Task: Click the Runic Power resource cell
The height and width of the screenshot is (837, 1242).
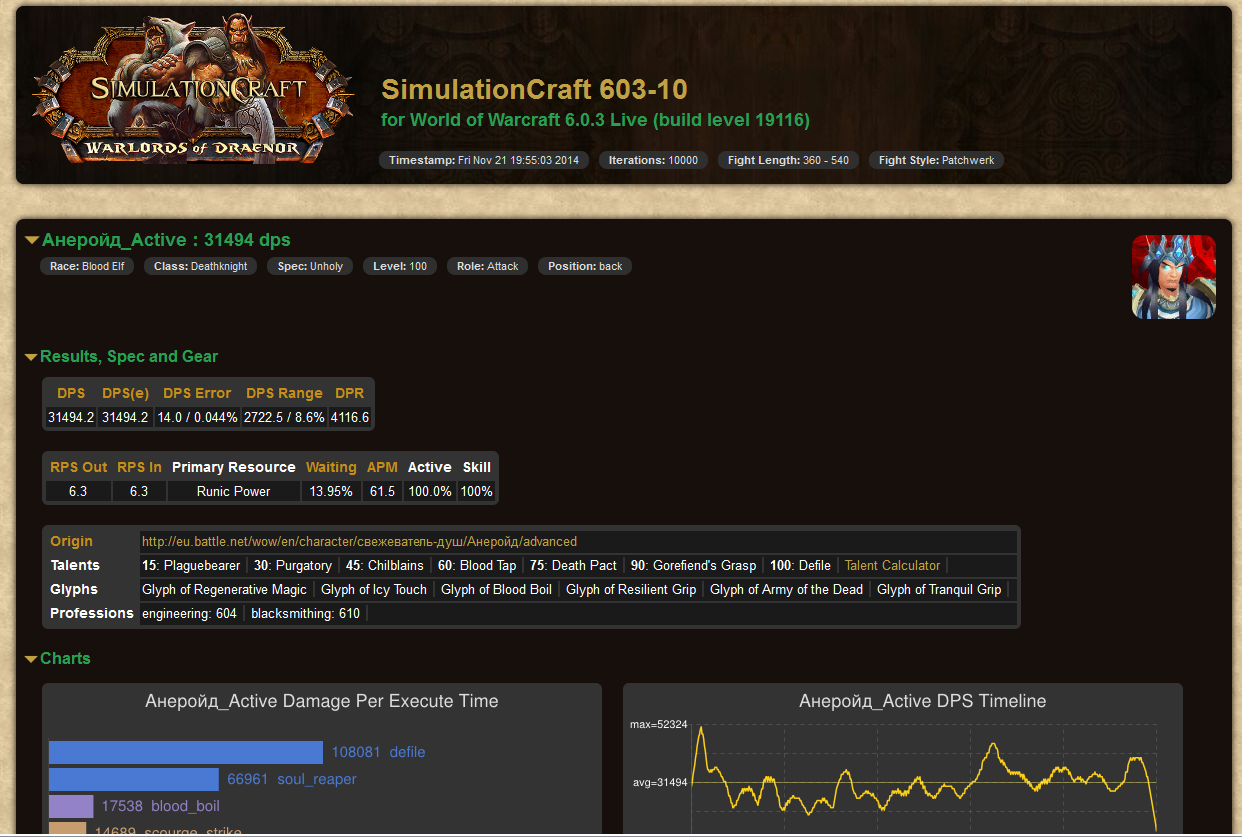Action: click(234, 491)
